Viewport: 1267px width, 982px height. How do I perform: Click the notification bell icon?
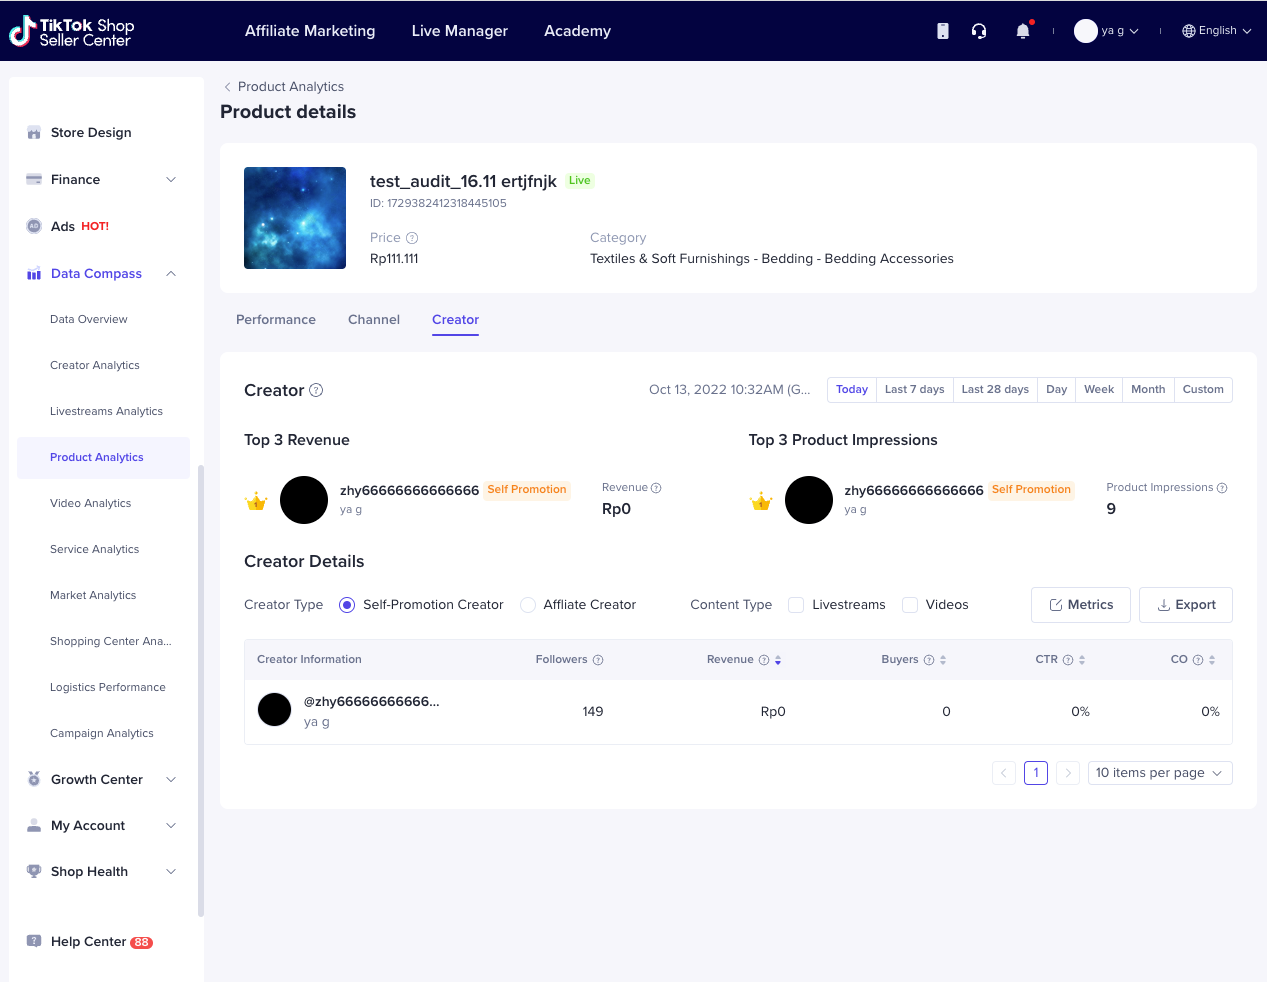tap(1022, 31)
